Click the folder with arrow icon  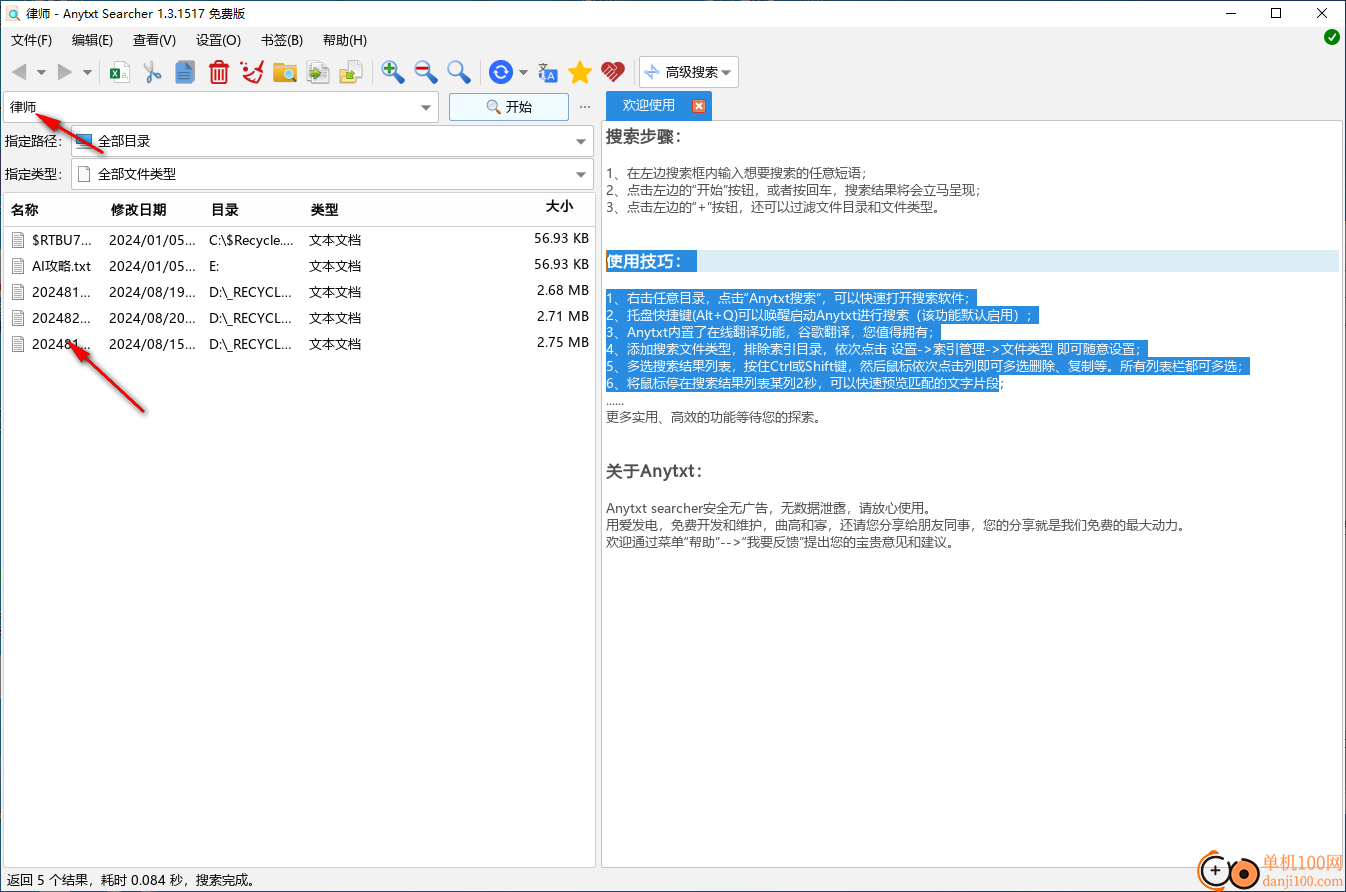point(351,72)
